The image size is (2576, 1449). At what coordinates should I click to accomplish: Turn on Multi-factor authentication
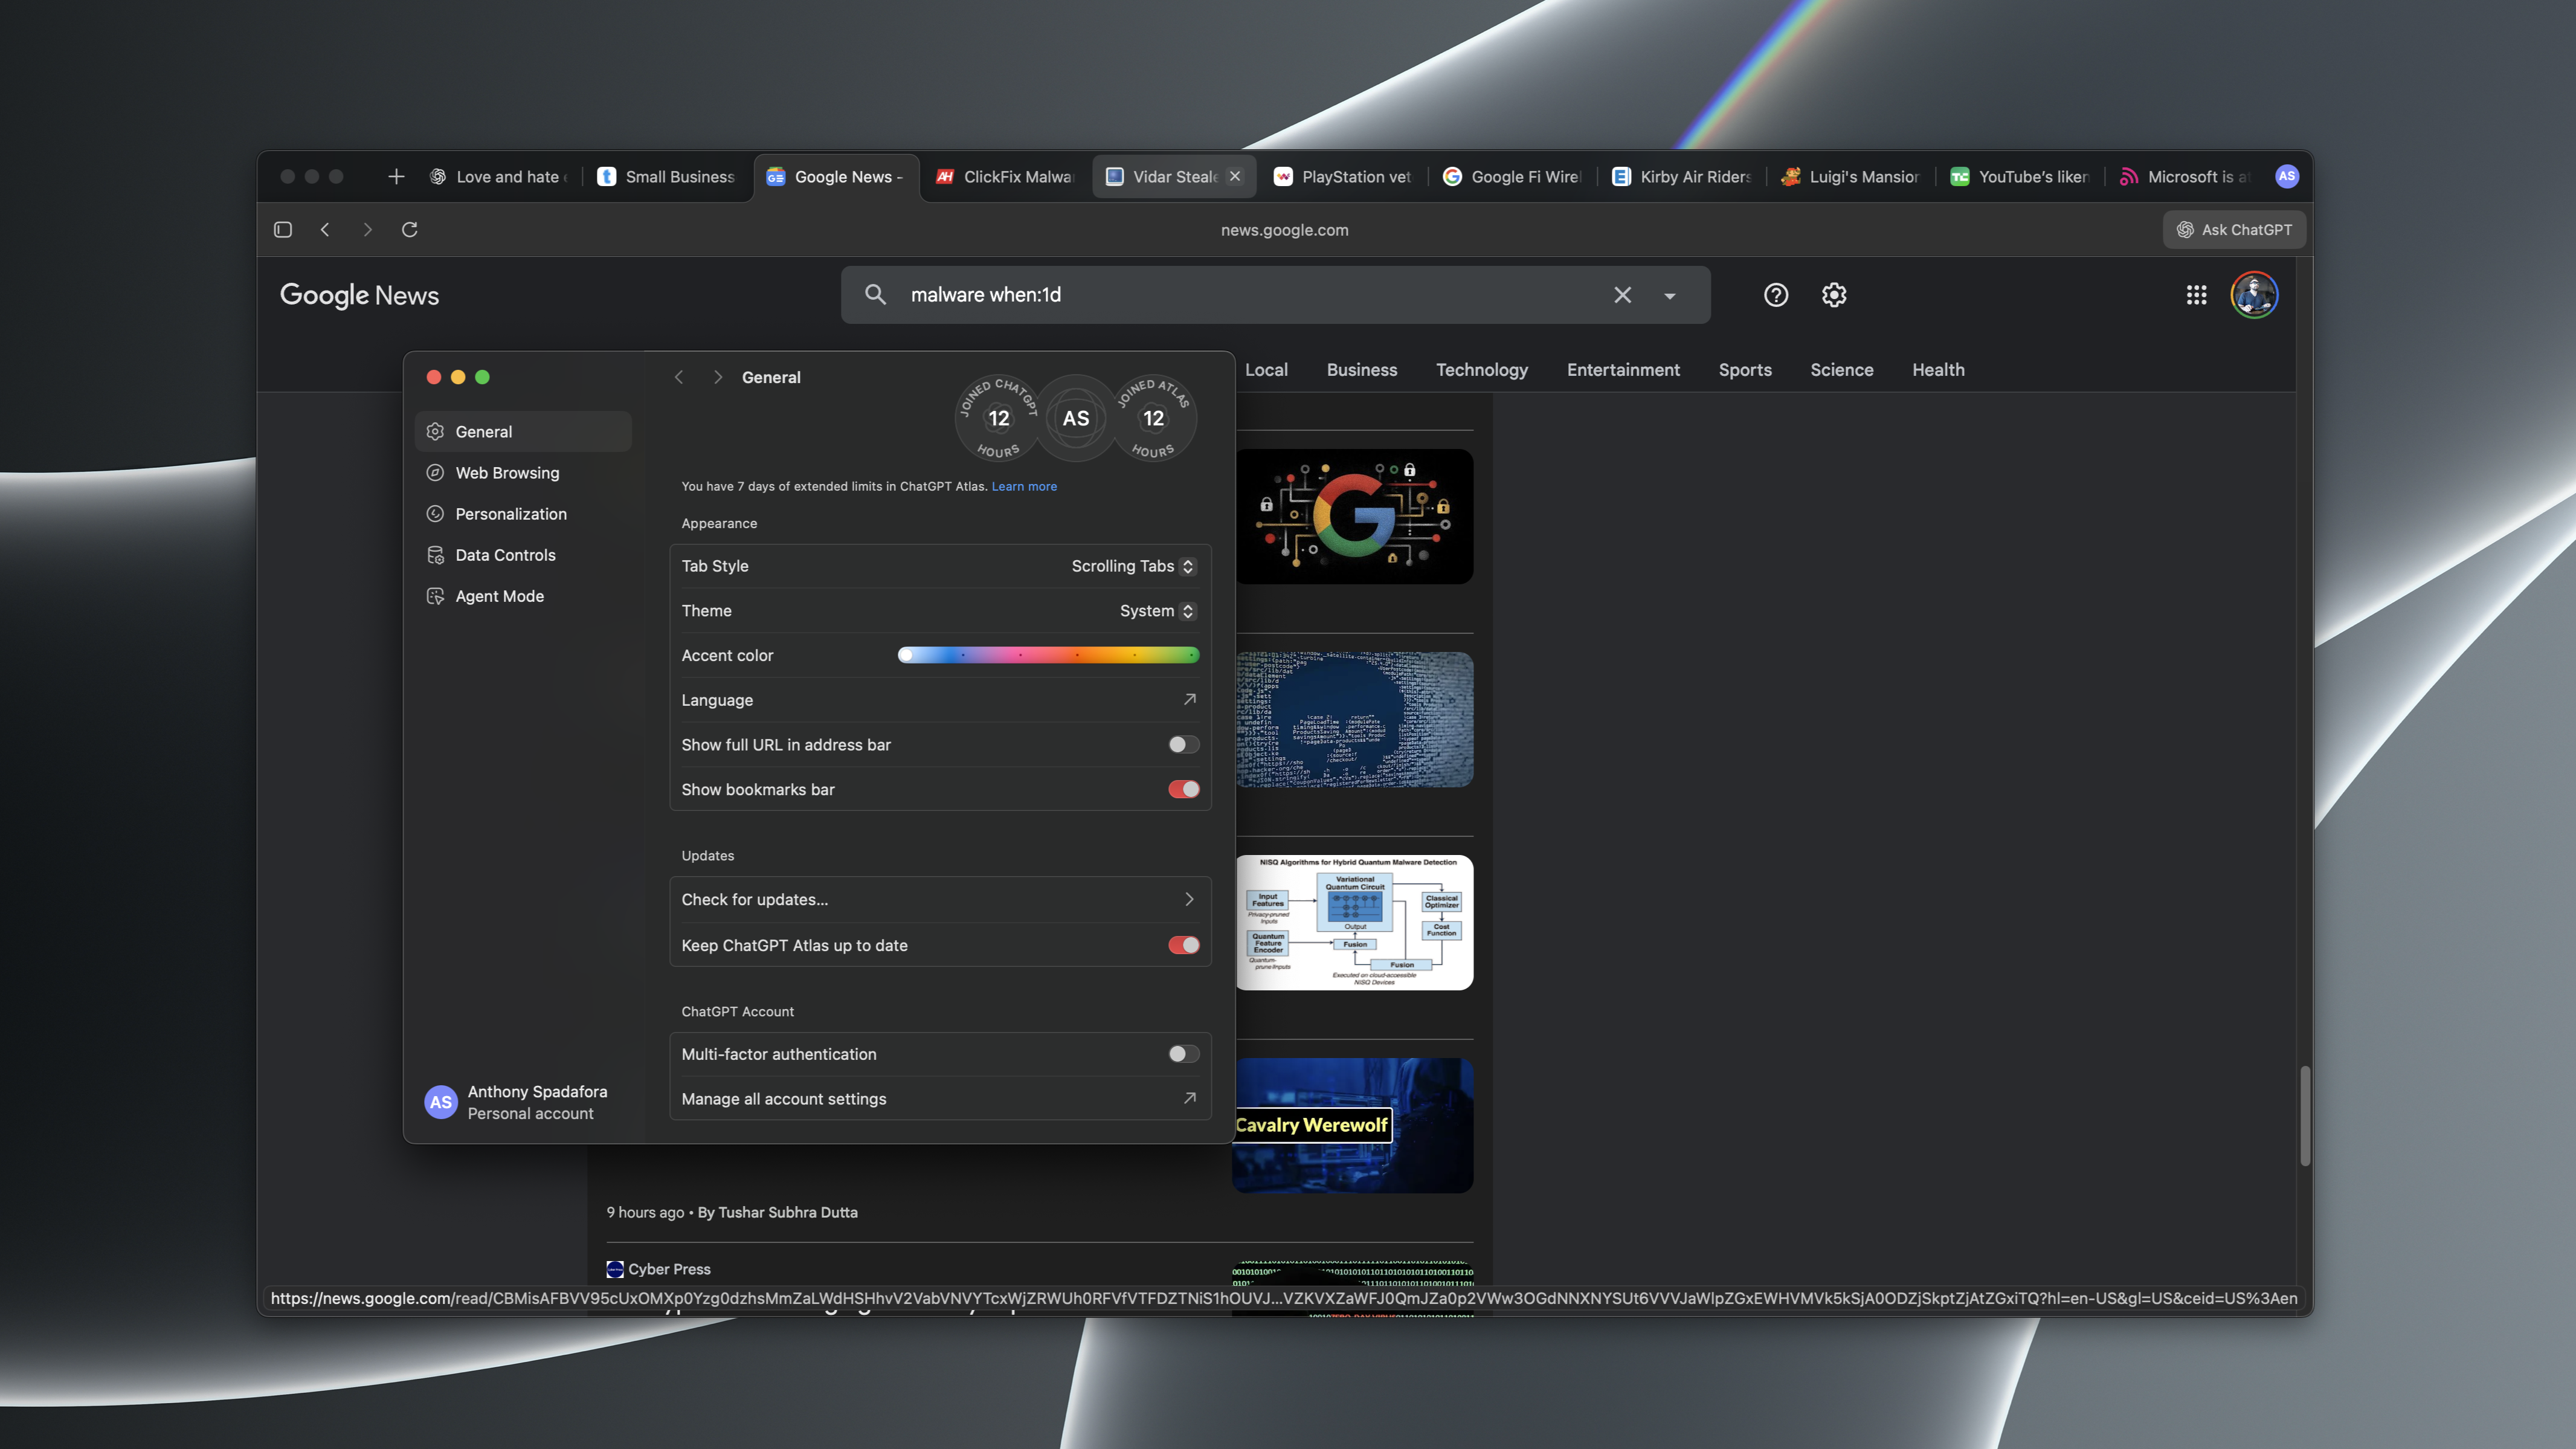(x=1183, y=1053)
